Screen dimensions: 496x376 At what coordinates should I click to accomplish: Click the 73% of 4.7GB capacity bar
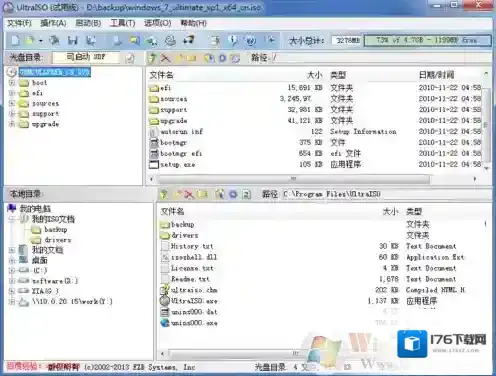pos(428,40)
